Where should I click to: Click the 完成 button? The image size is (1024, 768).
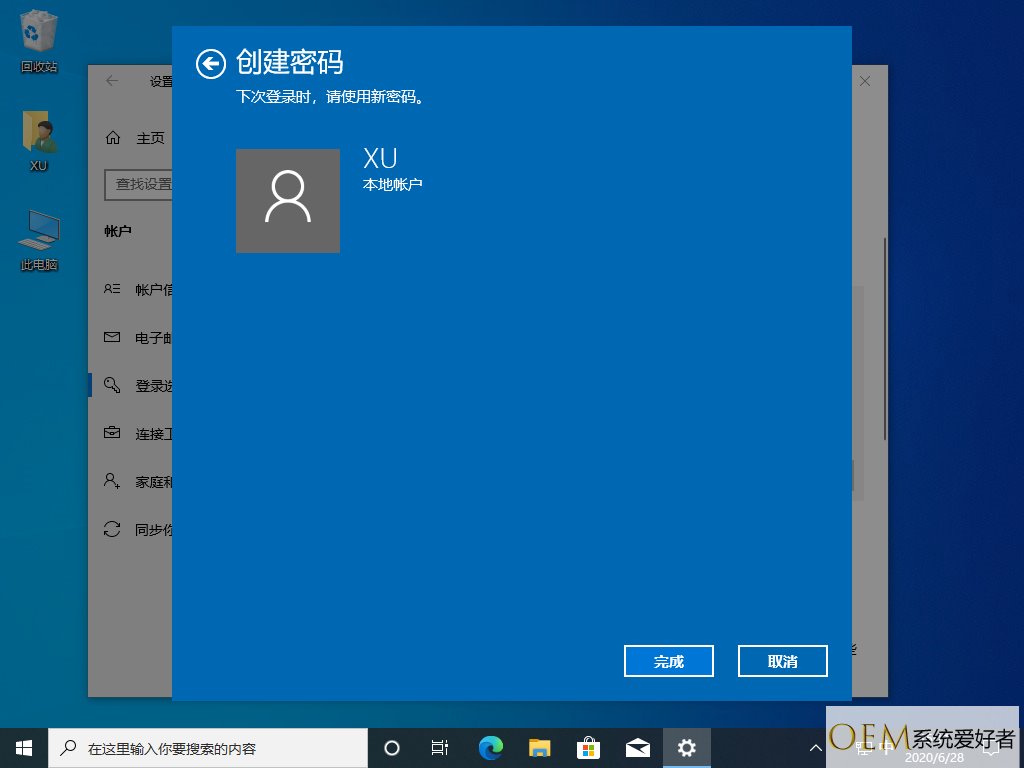668,662
